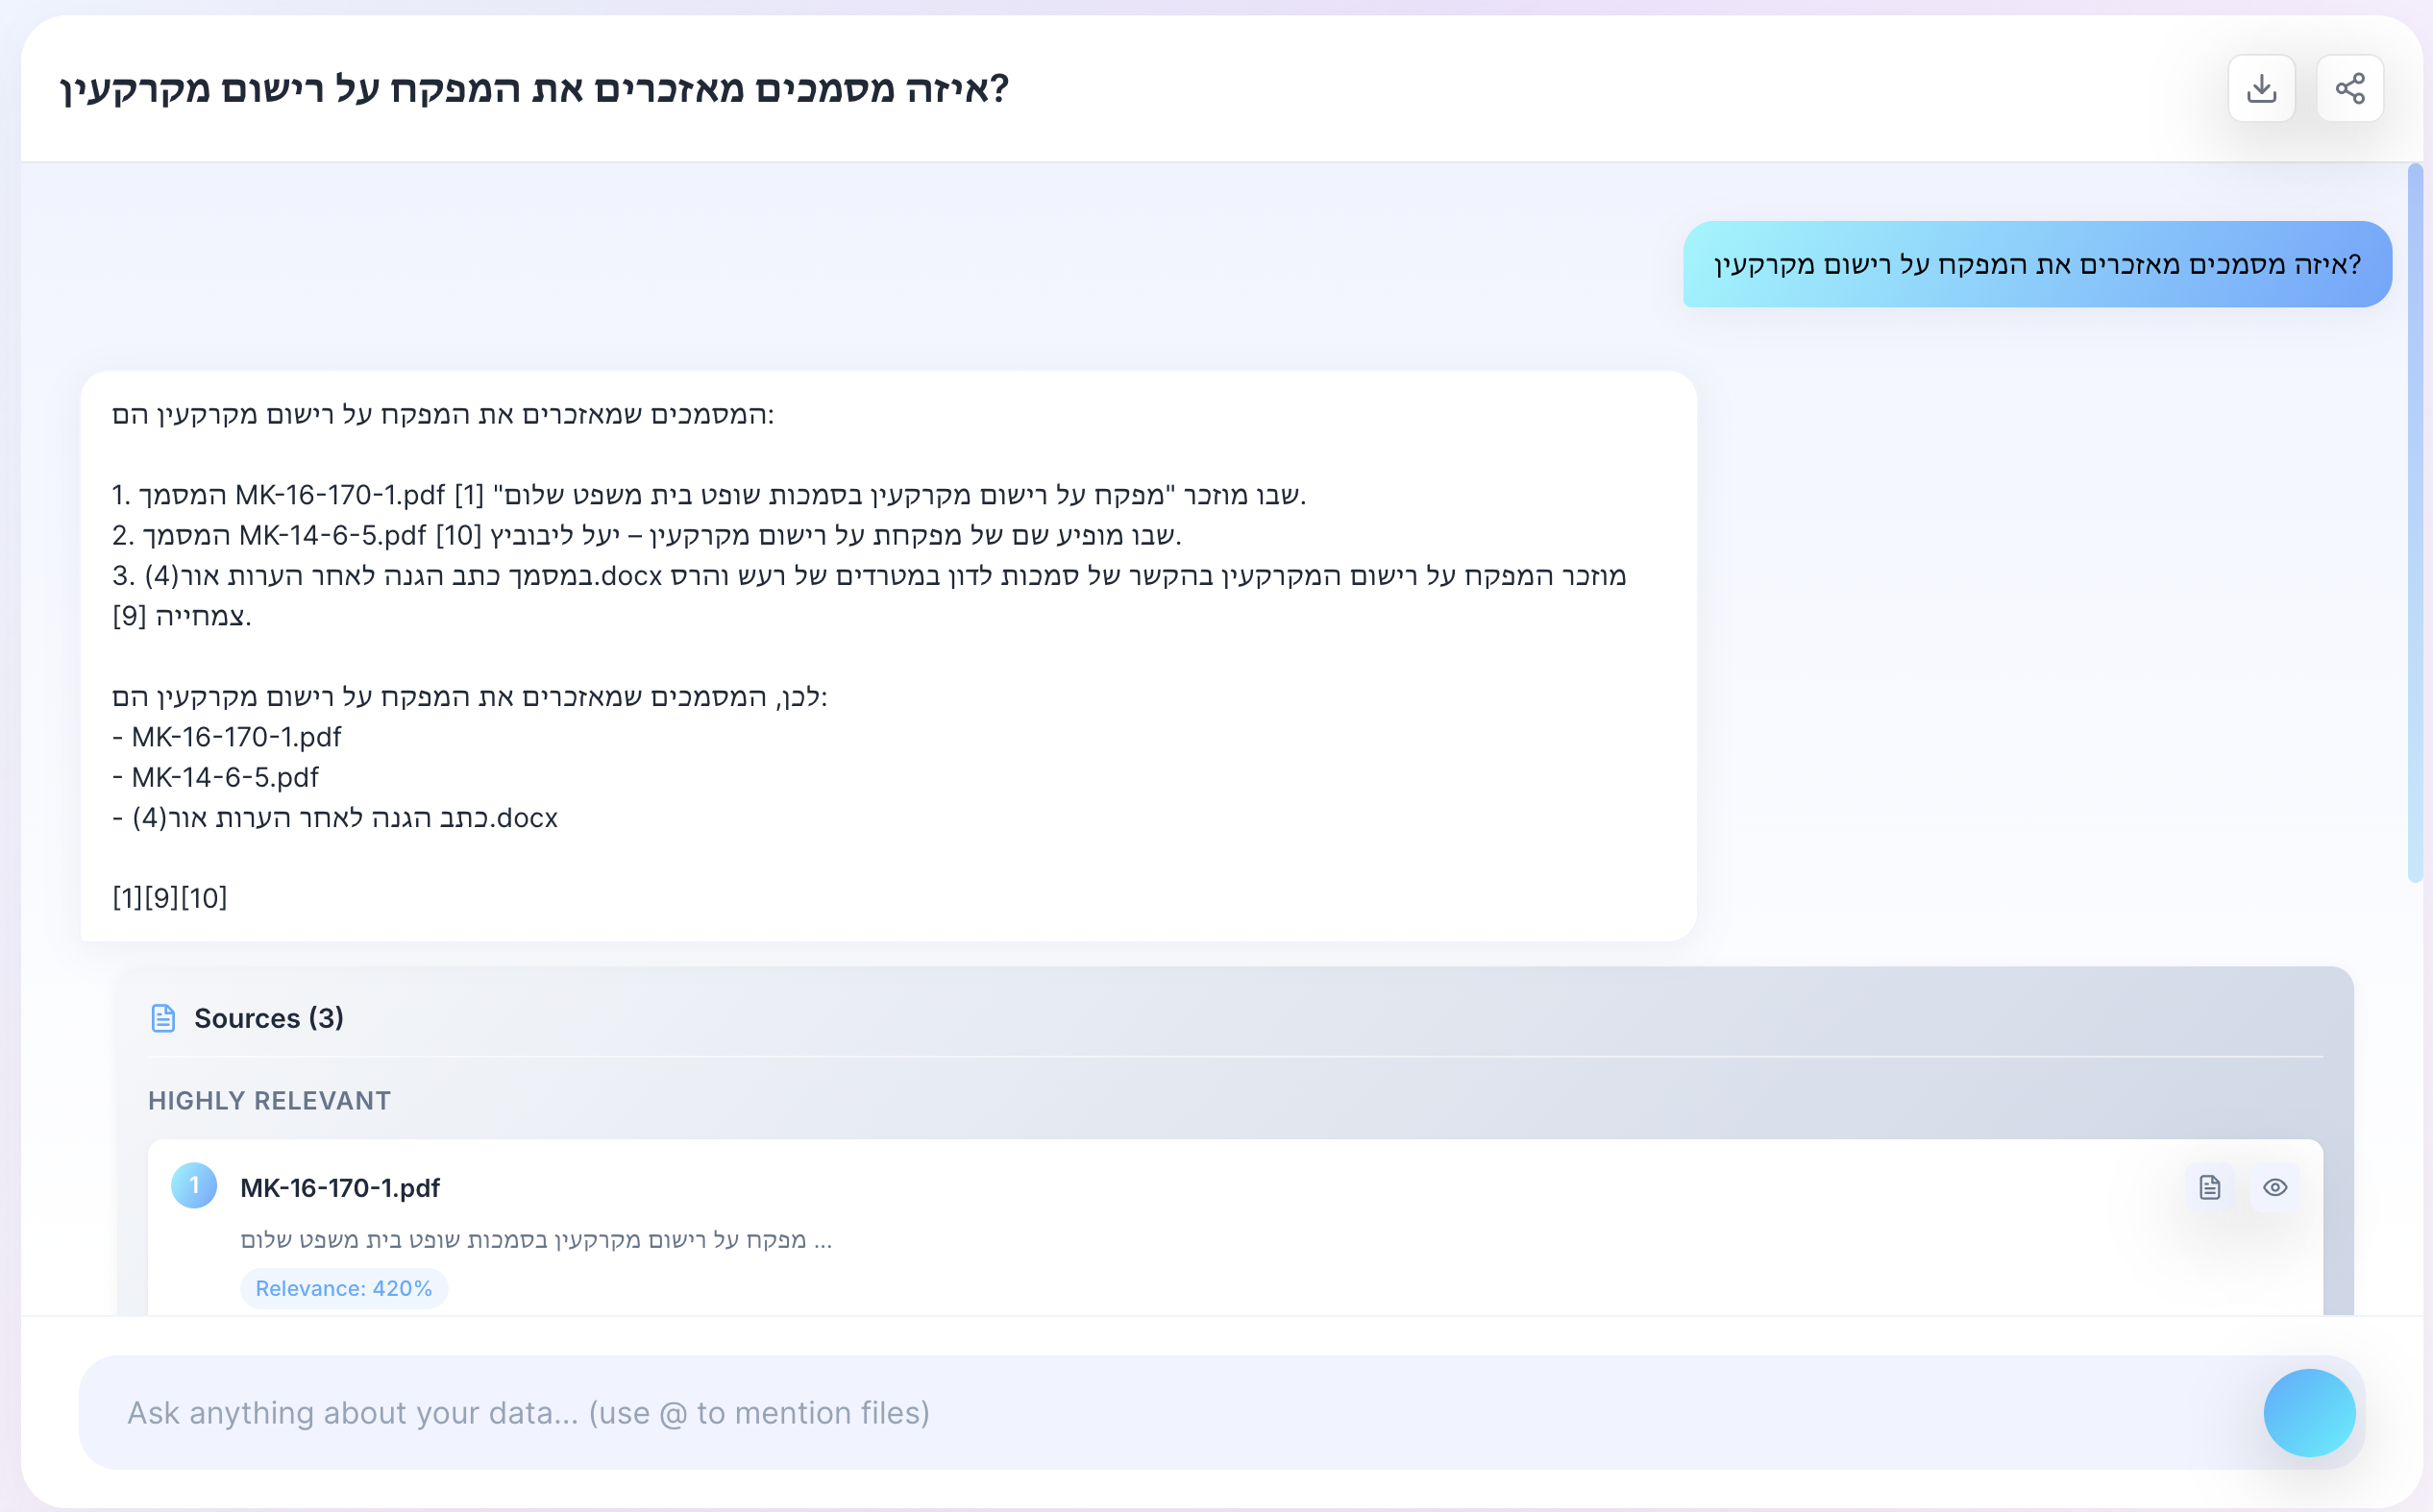2433x1512 pixels.
Task: Click the [1][9][10] citation line
Action: coord(170,898)
